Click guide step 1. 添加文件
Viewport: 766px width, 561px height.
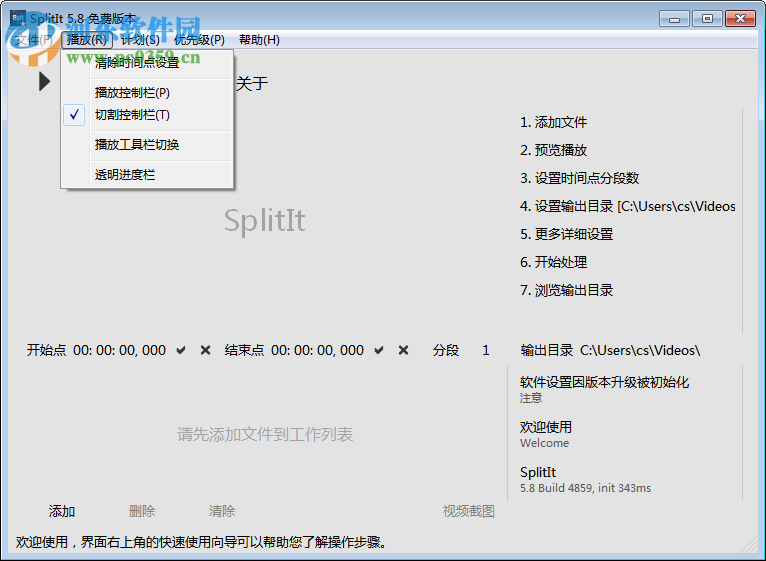coord(553,122)
